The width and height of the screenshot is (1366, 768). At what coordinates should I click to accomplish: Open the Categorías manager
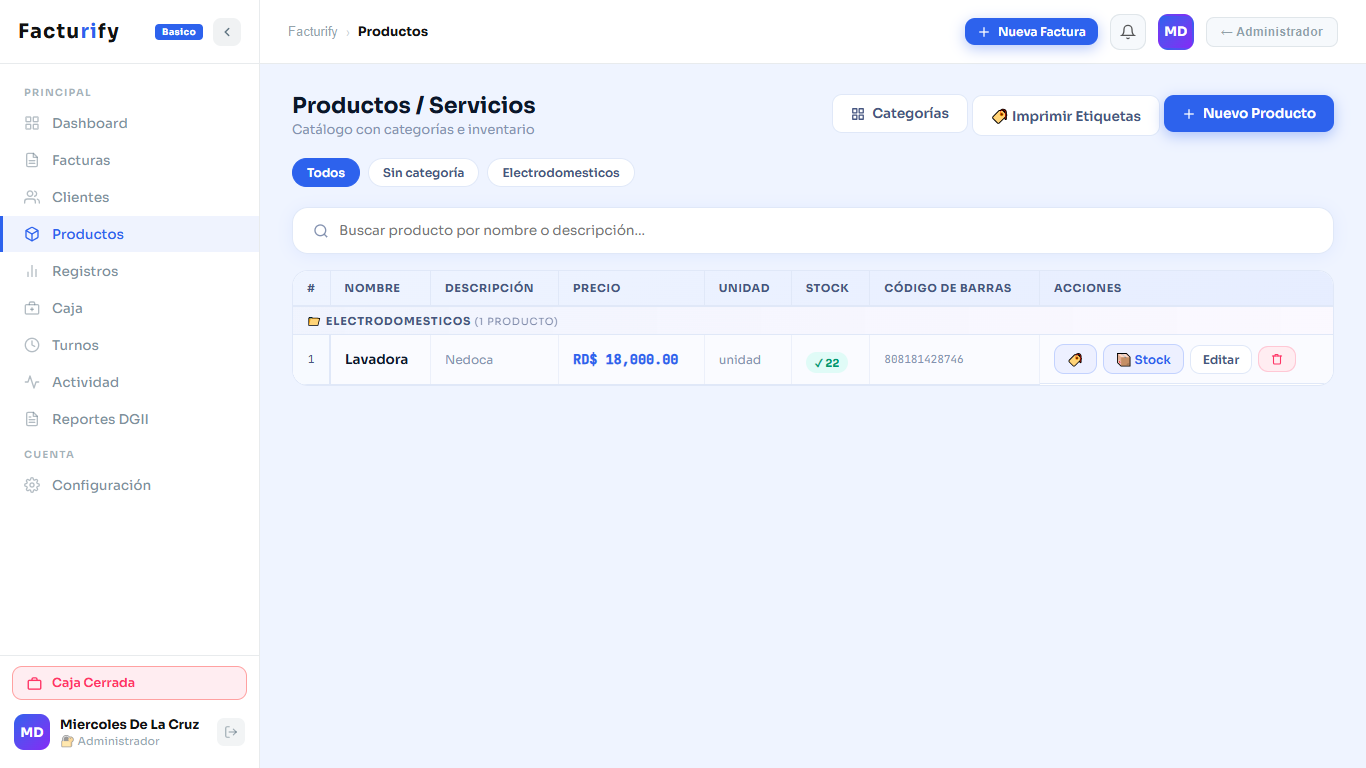pyautogui.click(x=900, y=113)
